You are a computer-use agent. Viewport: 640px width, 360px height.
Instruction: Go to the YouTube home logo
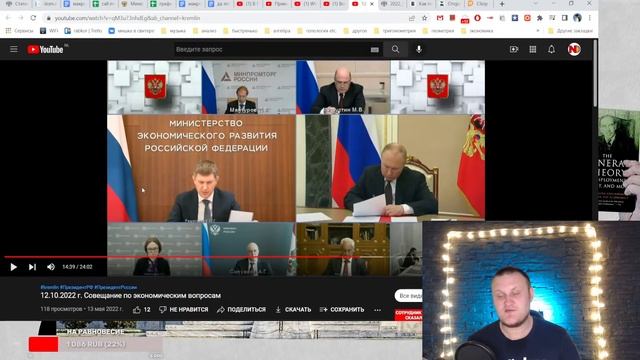(45, 49)
